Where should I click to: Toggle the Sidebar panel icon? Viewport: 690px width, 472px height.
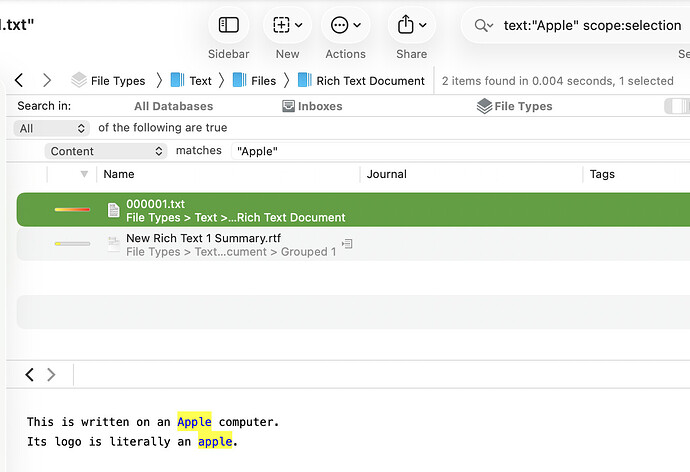[x=228, y=25]
